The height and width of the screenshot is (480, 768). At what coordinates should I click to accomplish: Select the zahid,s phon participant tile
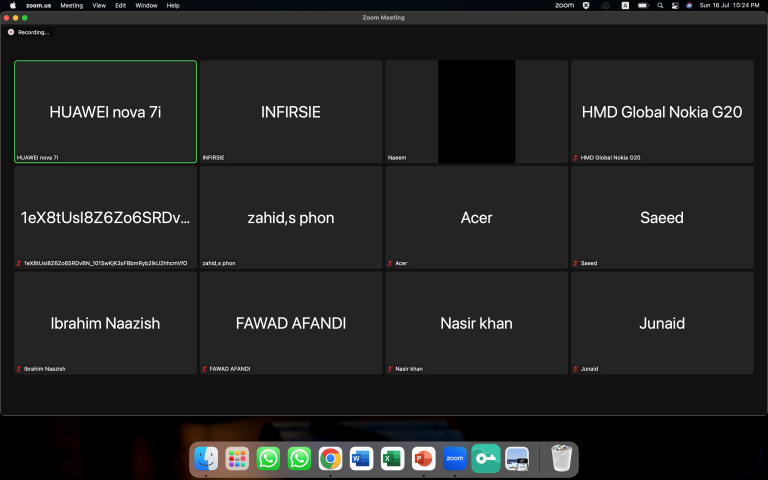pos(291,217)
